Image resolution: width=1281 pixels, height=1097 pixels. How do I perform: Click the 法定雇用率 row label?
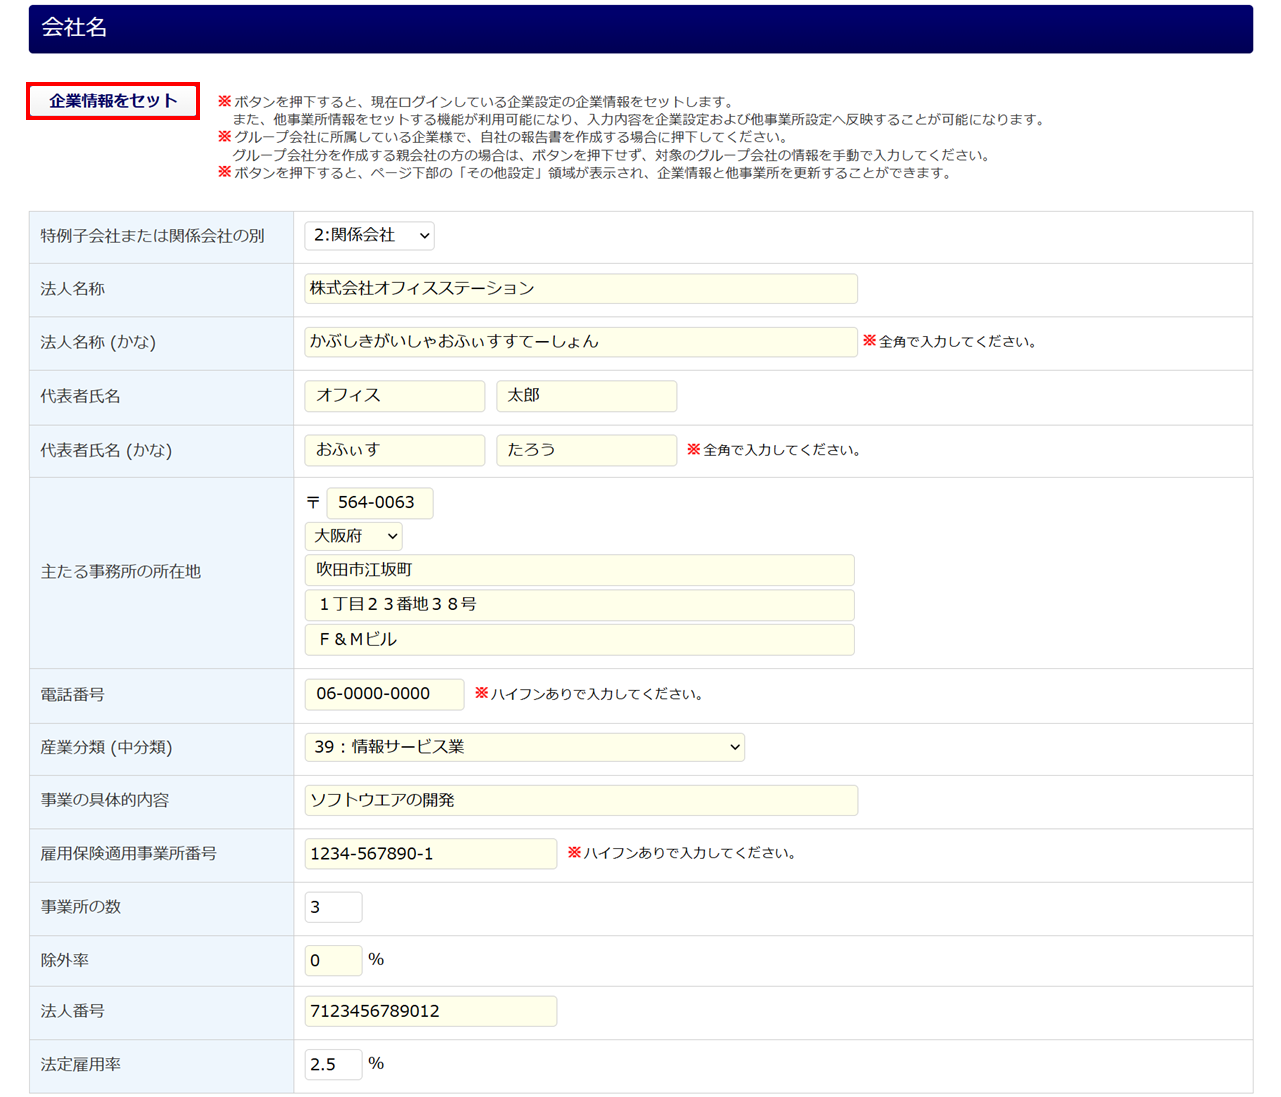point(81,1065)
